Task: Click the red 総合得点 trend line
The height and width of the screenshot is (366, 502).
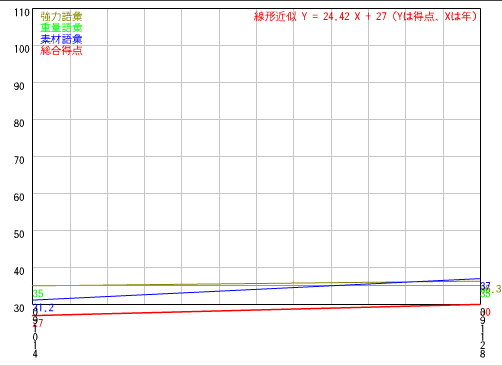Action: 257,310
